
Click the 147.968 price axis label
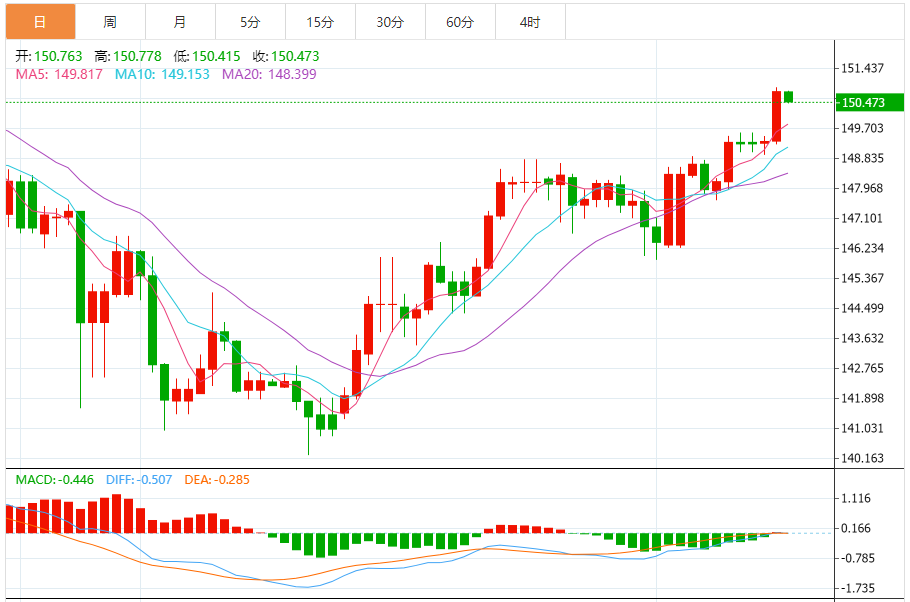pyautogui.click(x=862, y=188)
